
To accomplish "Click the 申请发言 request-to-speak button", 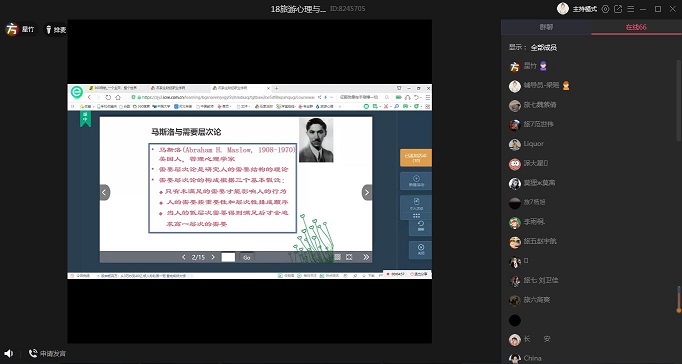I will (x=47, y=354).
